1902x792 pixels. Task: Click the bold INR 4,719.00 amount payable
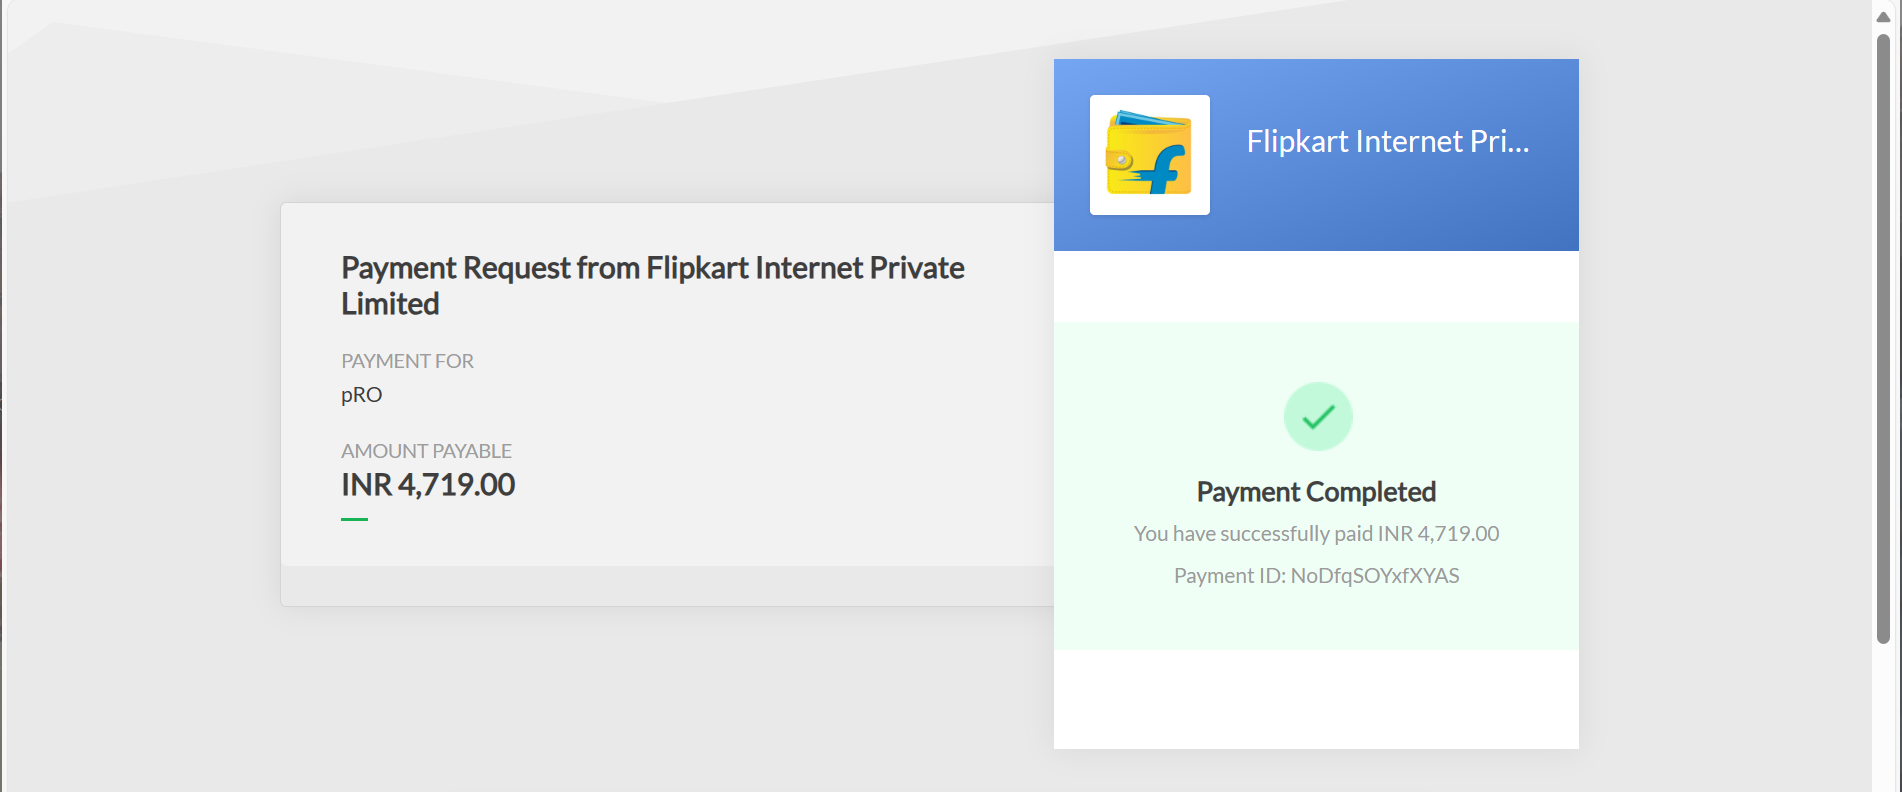coord(428,485)
